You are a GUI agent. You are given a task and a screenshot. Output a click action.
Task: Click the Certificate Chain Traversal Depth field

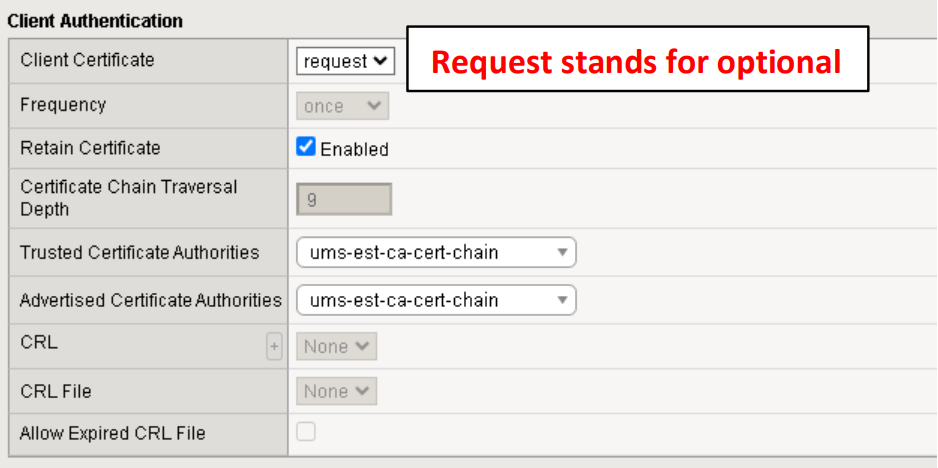[344, 199]
